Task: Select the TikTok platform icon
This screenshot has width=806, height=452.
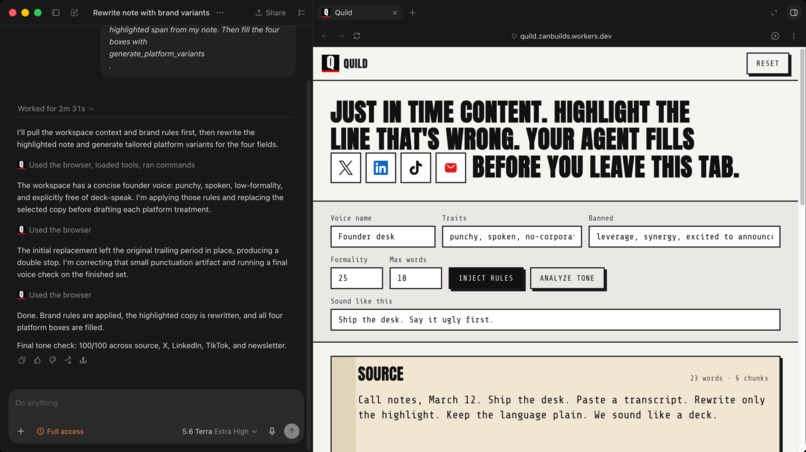Action: click(415, 168)
